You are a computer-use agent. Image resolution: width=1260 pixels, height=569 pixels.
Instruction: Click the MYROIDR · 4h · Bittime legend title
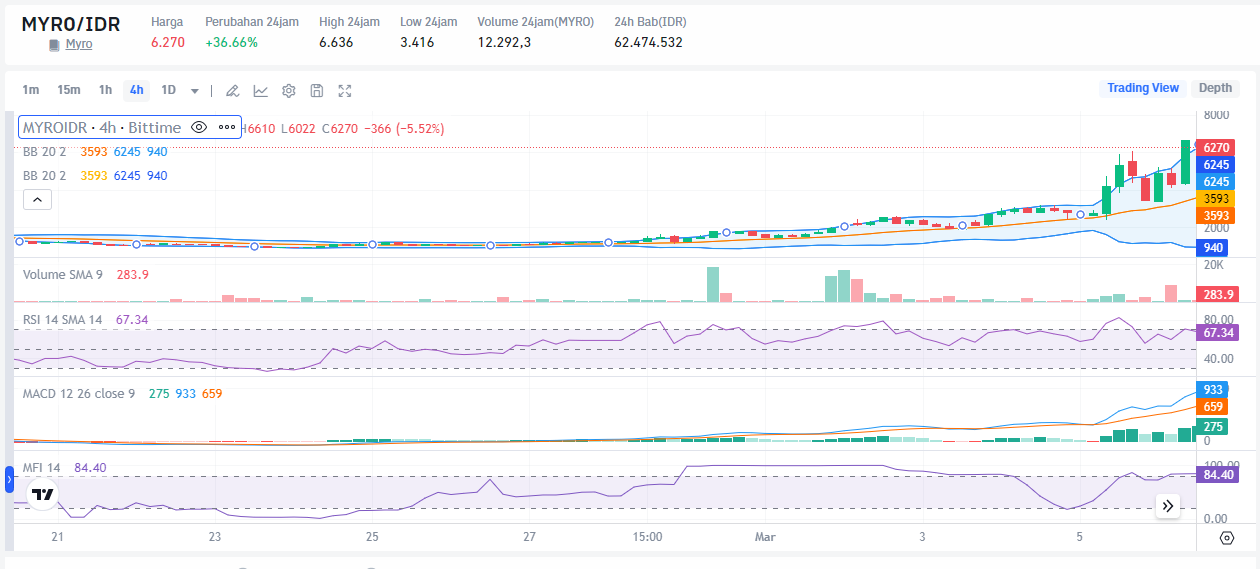pyautogui.click(x=102, y=127)
